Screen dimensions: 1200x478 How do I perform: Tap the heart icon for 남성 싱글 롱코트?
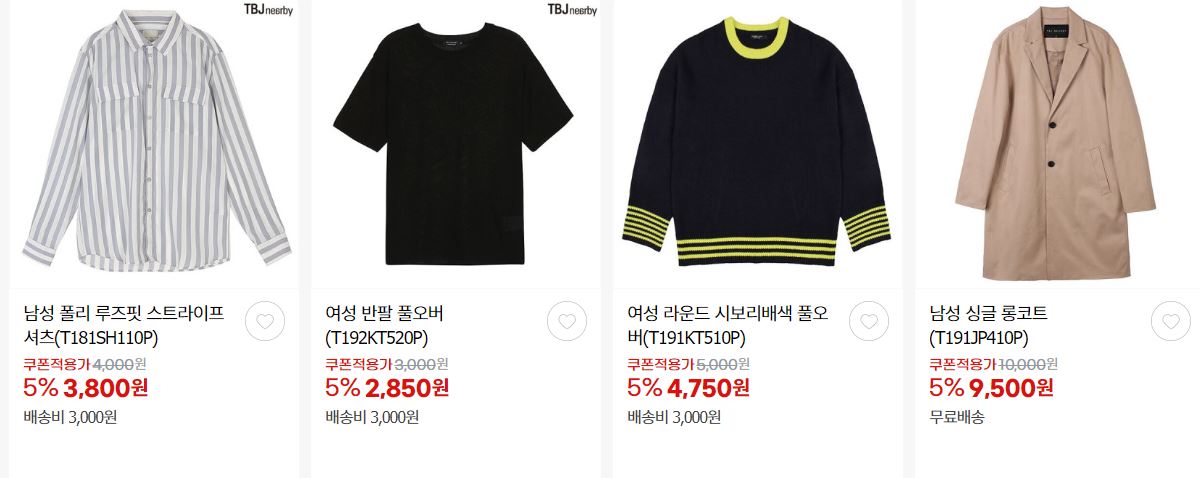tap(1171, 321)
